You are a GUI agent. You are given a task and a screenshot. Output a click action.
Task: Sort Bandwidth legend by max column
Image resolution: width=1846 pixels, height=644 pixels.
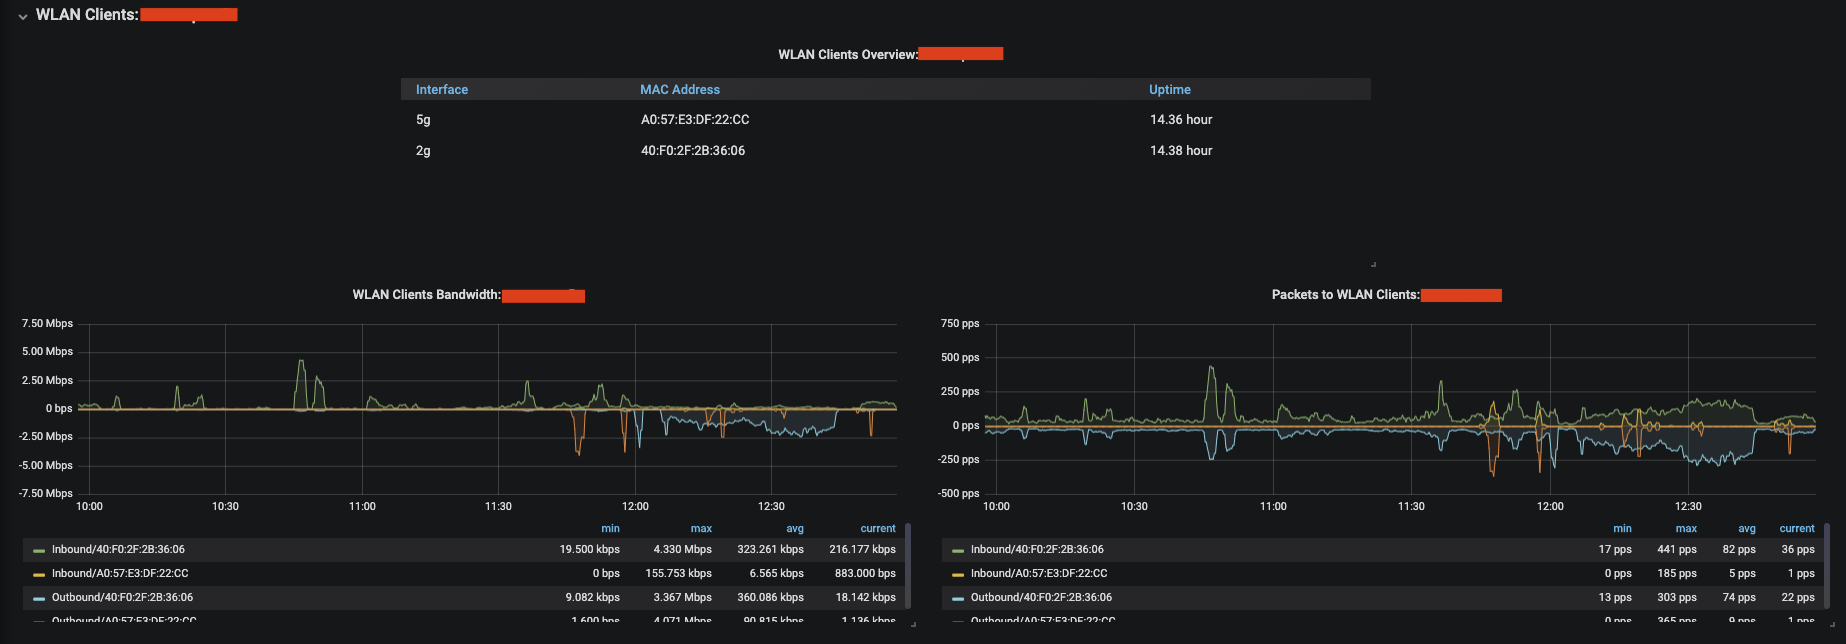click(701, 529)
